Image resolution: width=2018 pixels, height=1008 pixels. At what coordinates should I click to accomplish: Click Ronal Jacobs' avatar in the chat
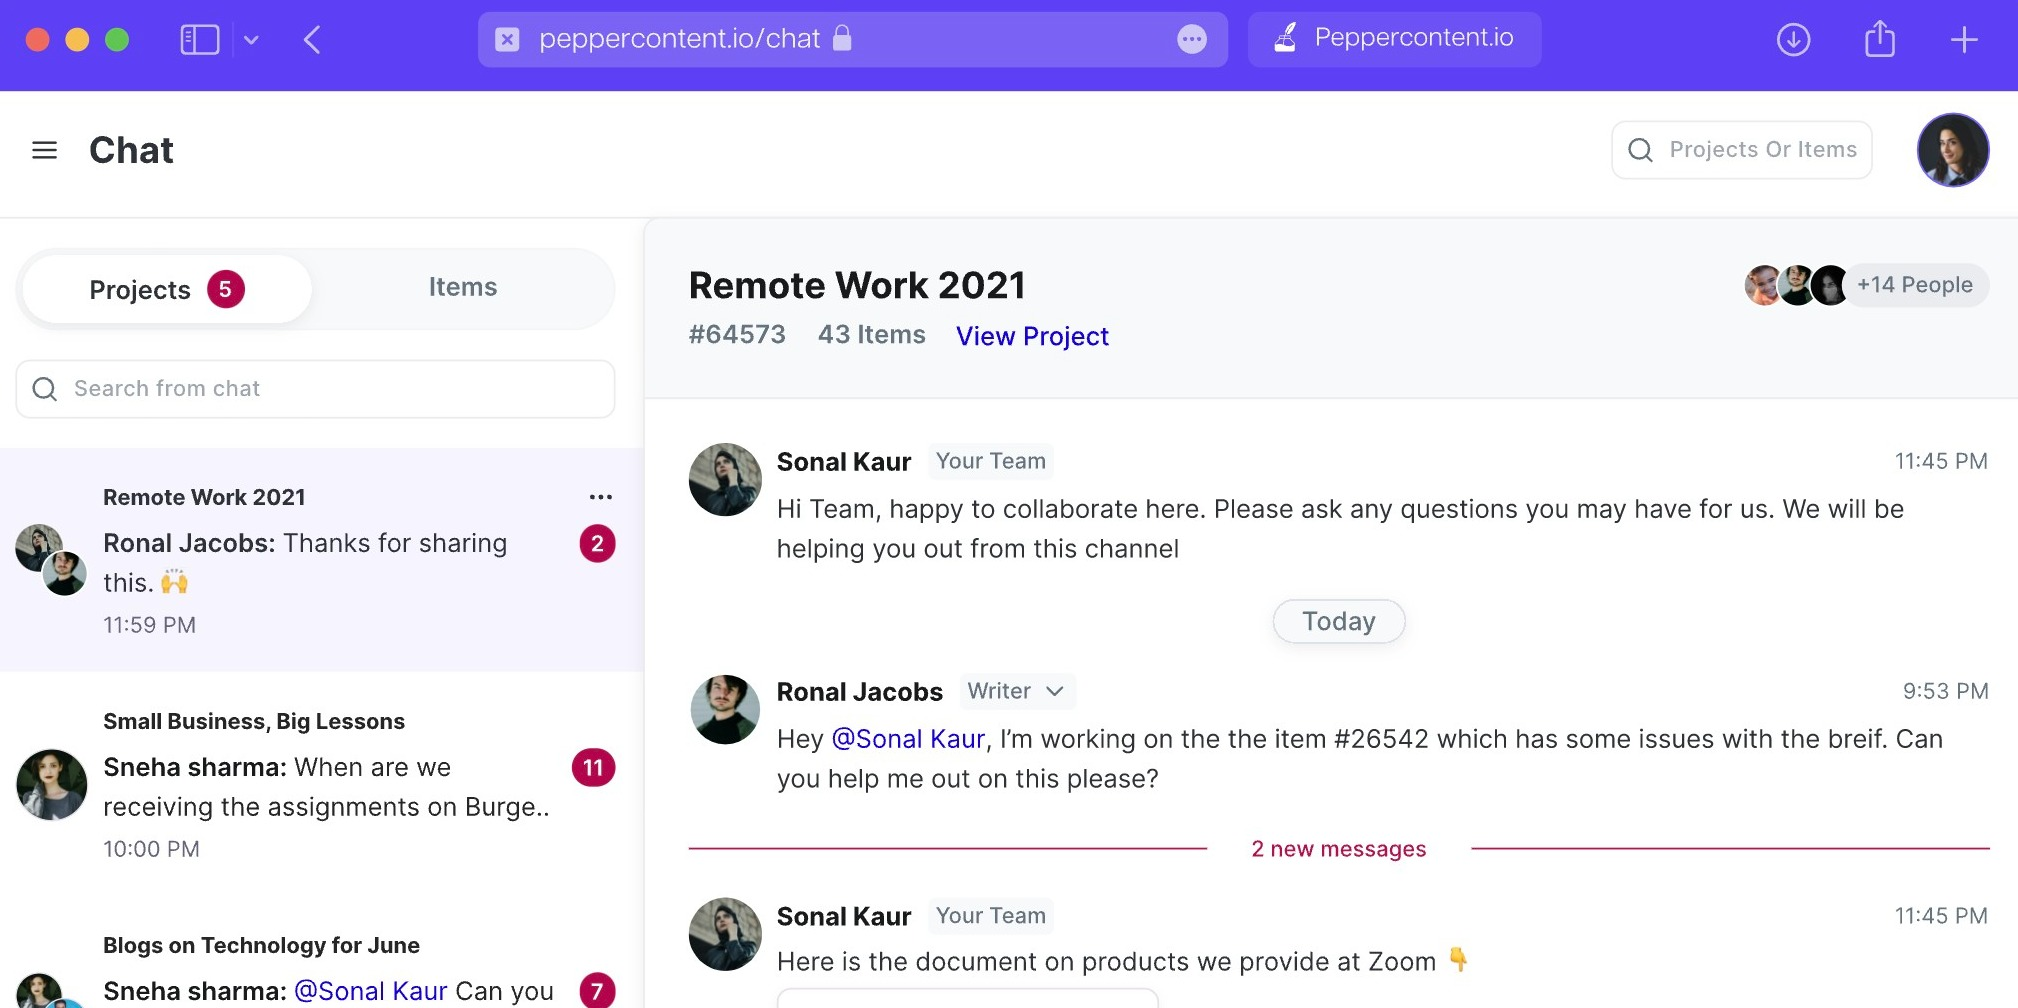click(x=725, y=710)
